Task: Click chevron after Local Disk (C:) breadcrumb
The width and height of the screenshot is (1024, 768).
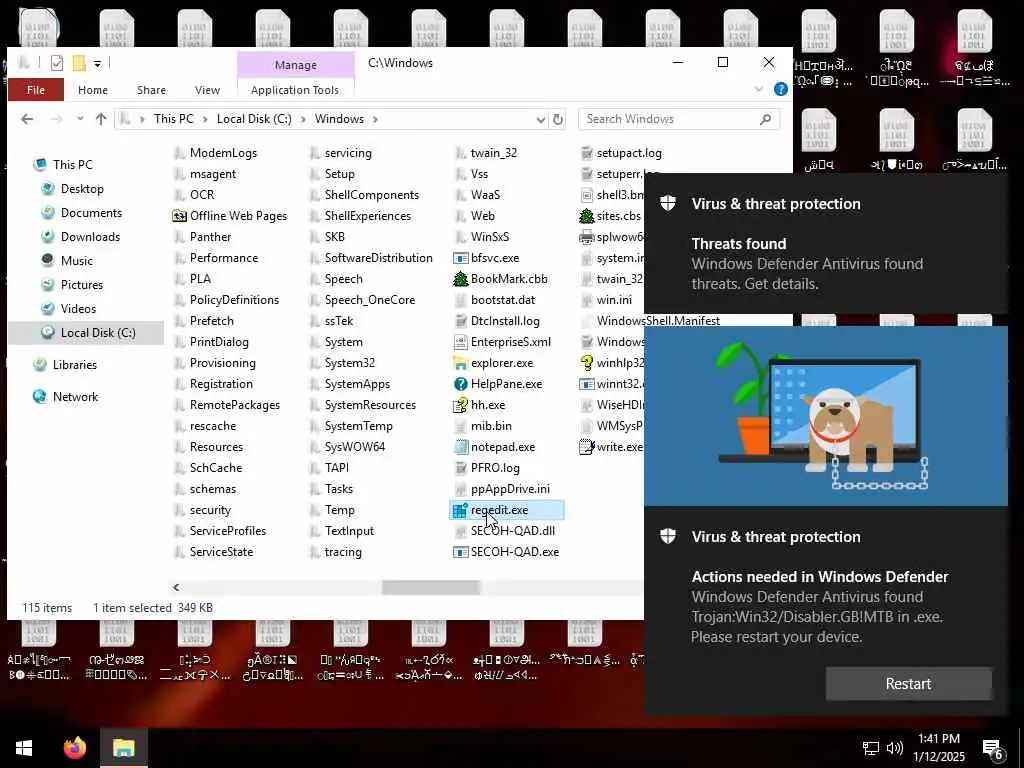Action: (303, 119)
